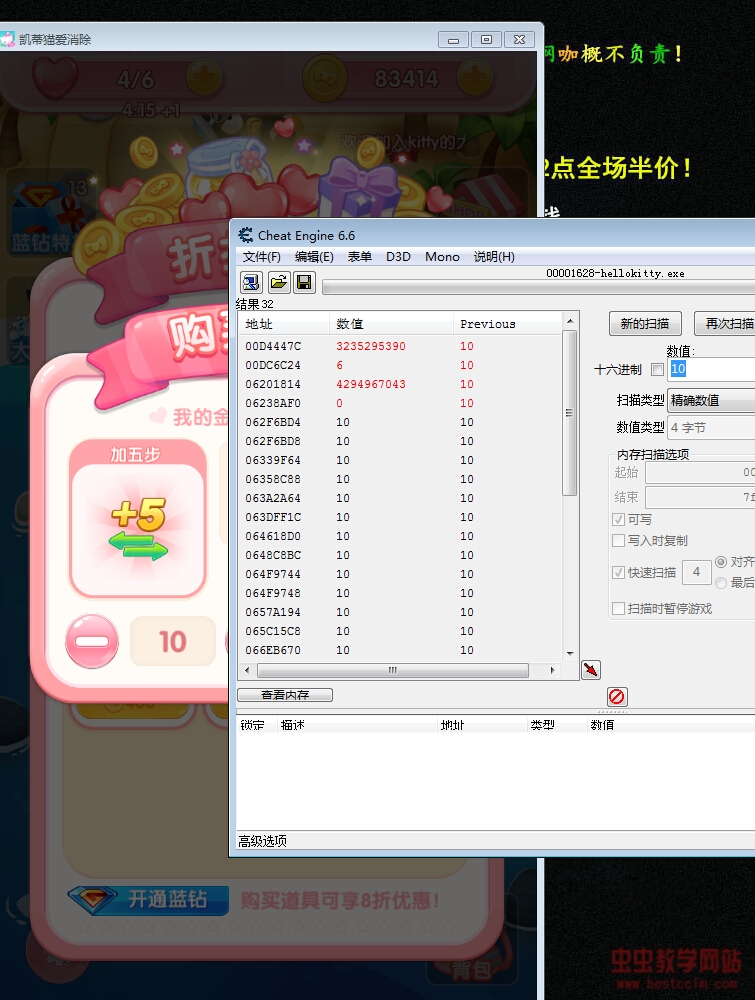The height and width of the screenshot is (1000, 755).
Task: Click the results list vertical scrollbar thumb
Action: pos(569,413)
